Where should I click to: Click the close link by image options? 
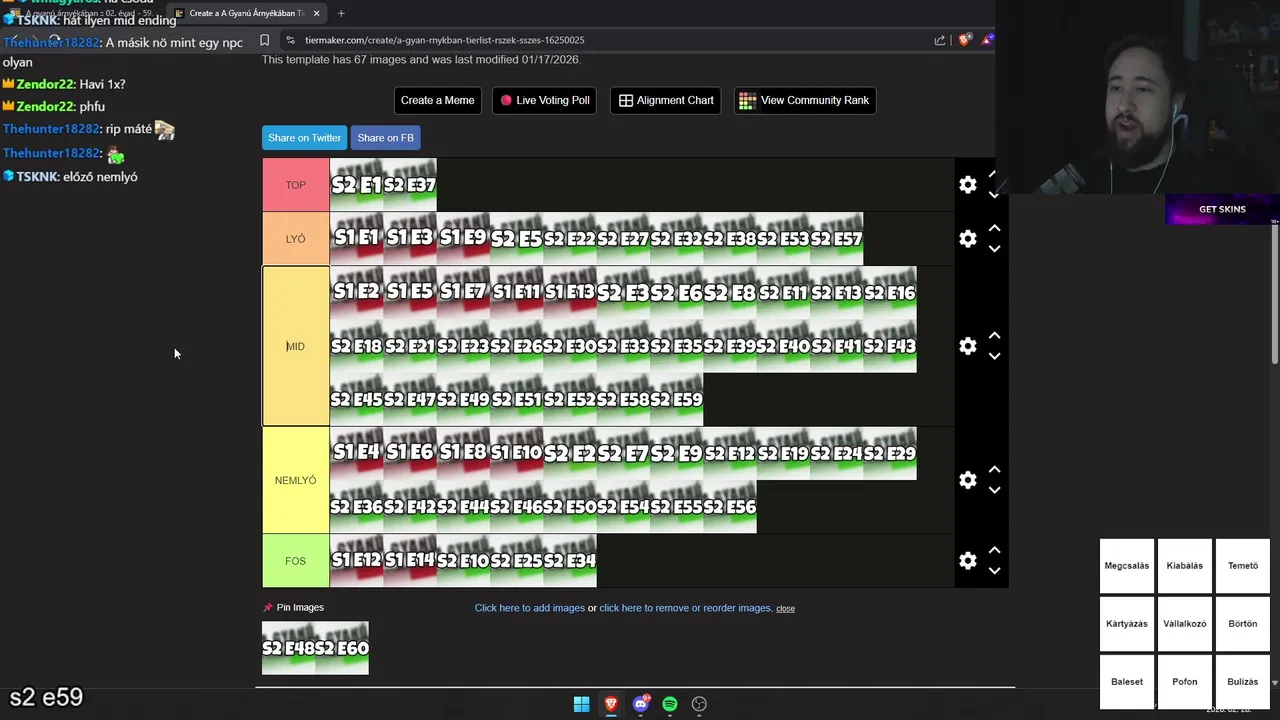786,608
